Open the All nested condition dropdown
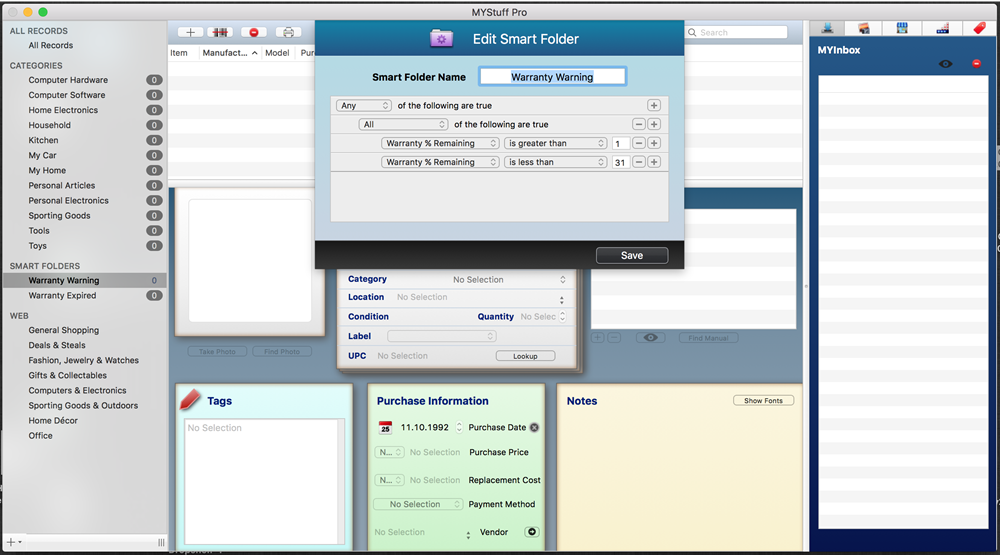This screenshot has height=555, width=1000. [402, 124]
